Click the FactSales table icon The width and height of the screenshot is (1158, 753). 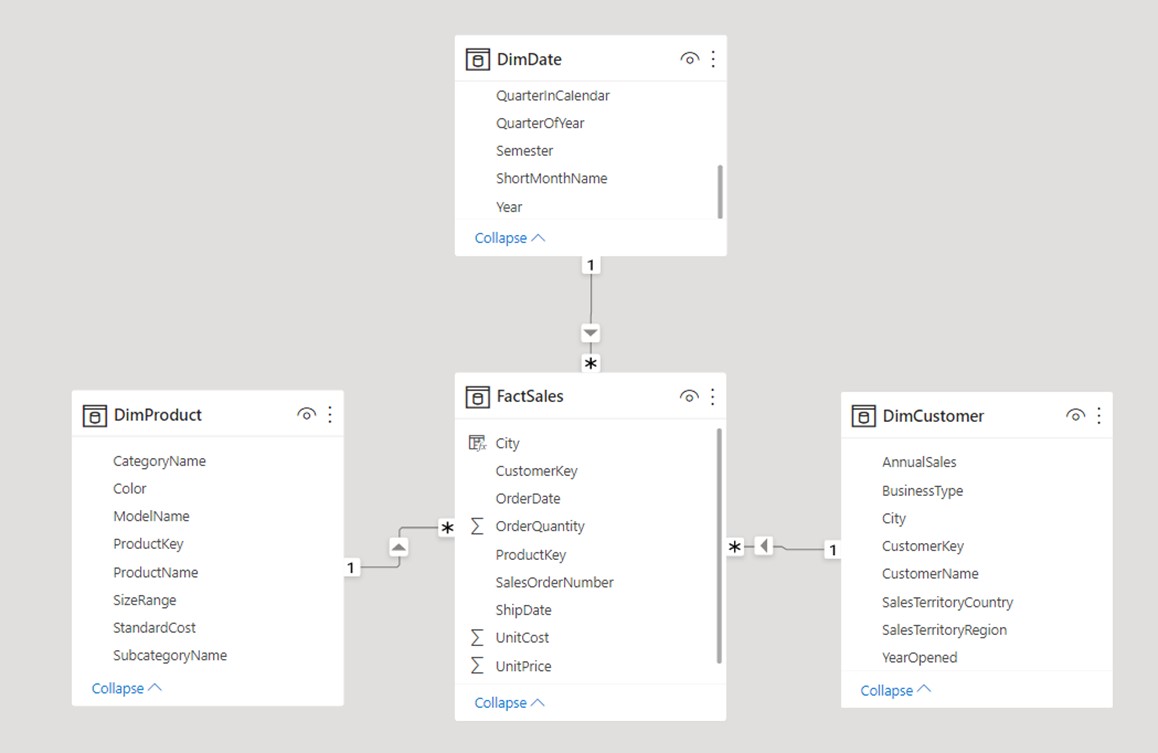[x=478, y=397]
